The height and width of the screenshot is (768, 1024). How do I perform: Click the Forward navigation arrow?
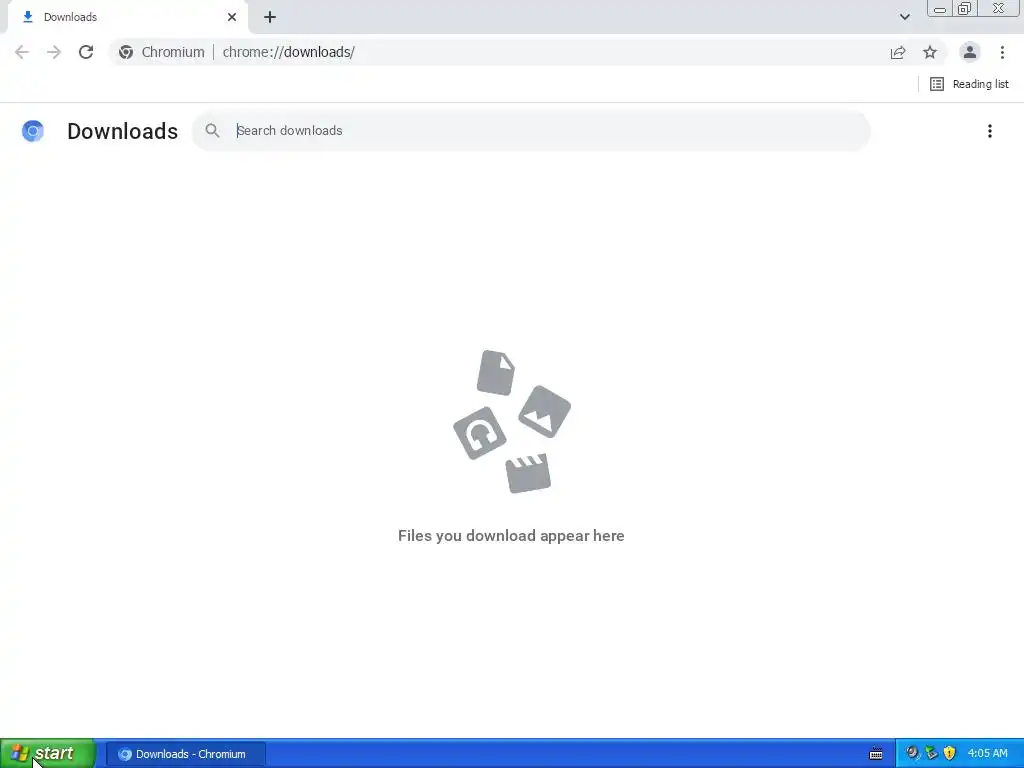54,52
